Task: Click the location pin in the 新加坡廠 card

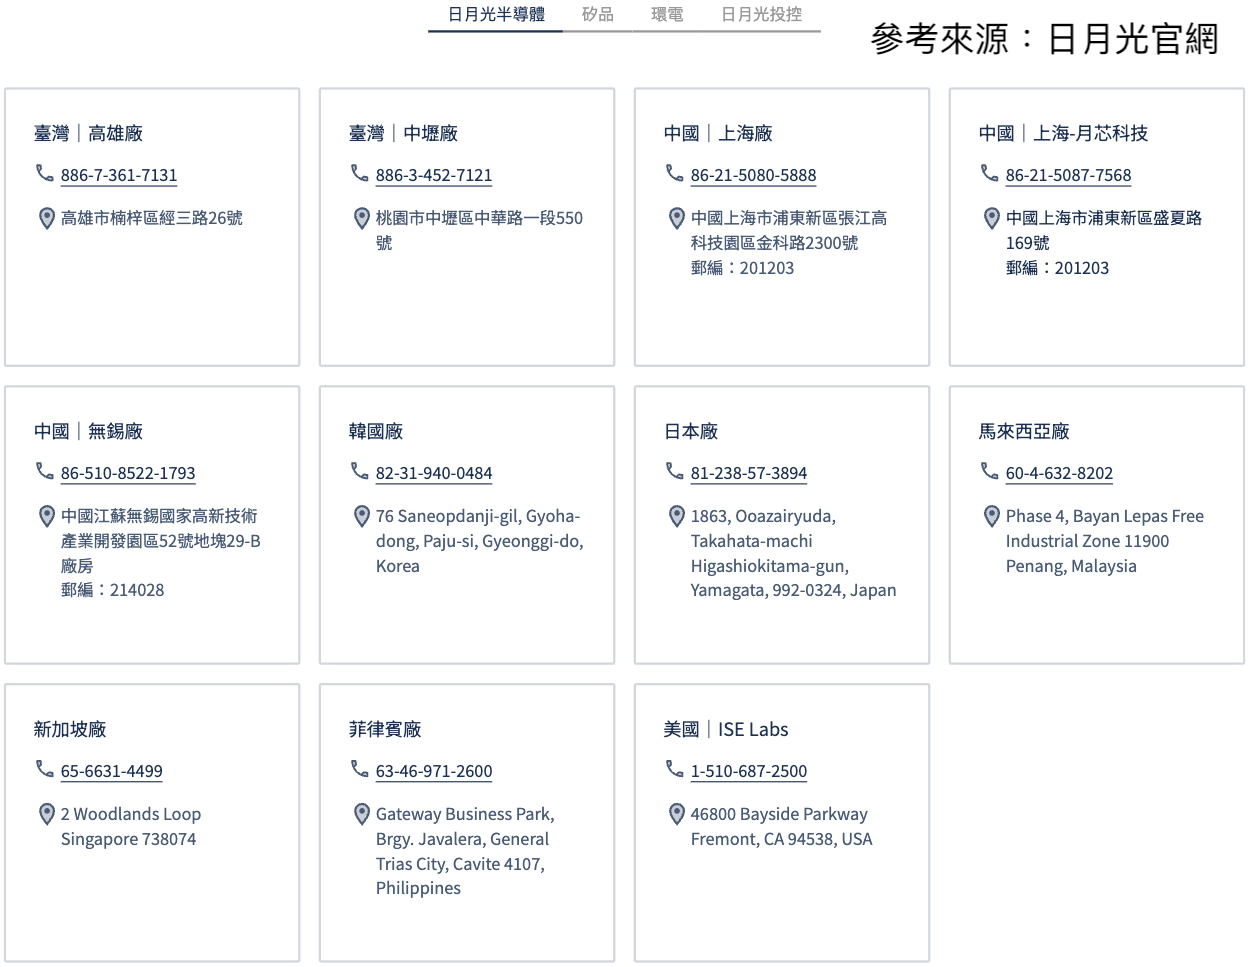Action: [47, 814]
